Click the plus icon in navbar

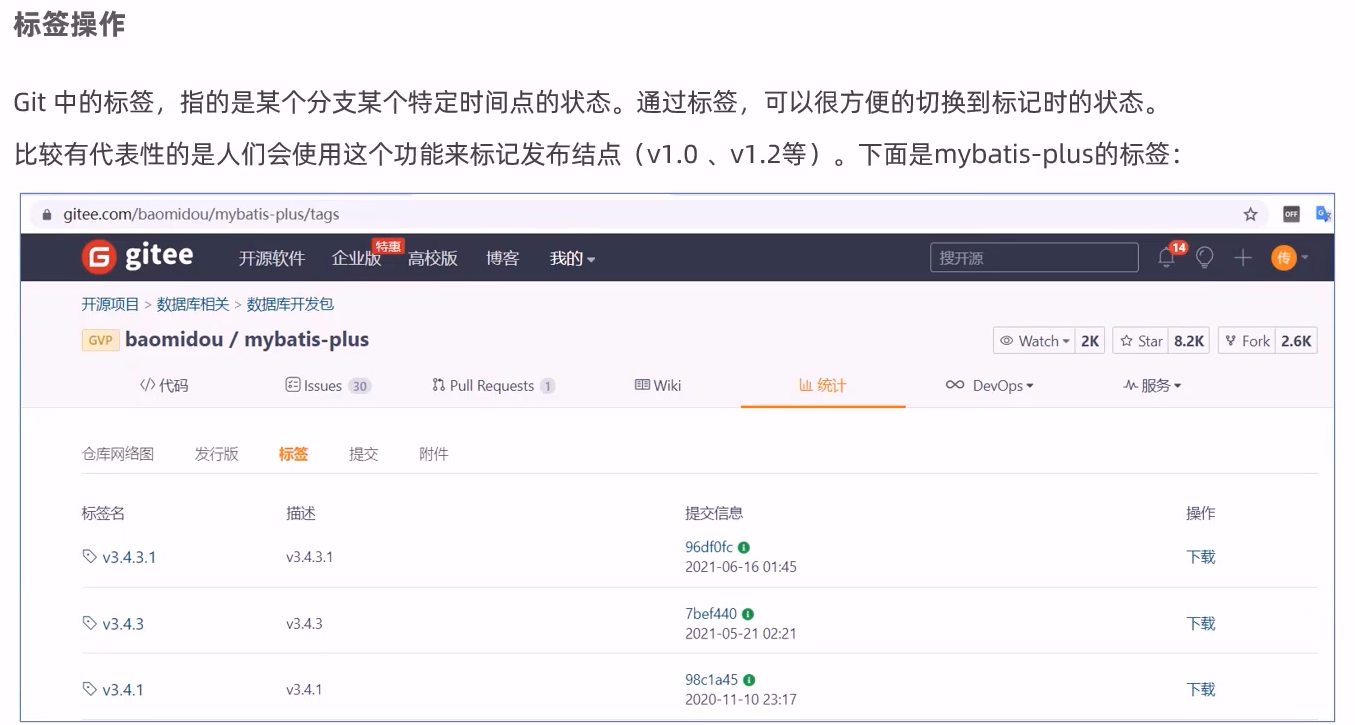point(1242,258)
